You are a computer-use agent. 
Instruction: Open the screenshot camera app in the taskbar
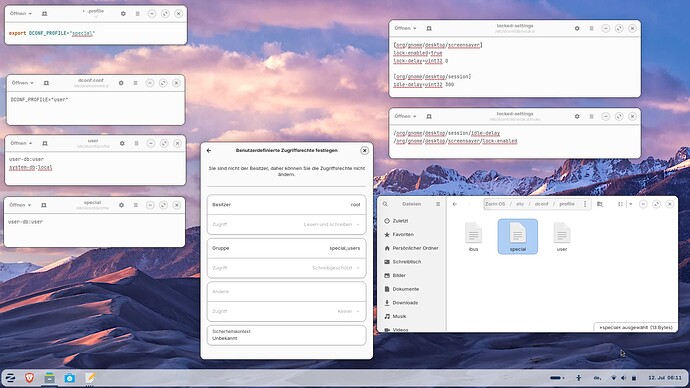70,378
